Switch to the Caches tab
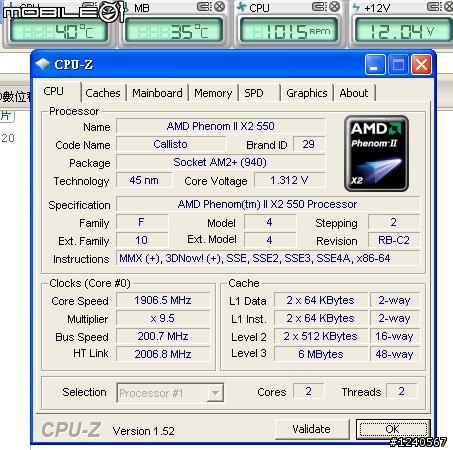 point(103,93)
